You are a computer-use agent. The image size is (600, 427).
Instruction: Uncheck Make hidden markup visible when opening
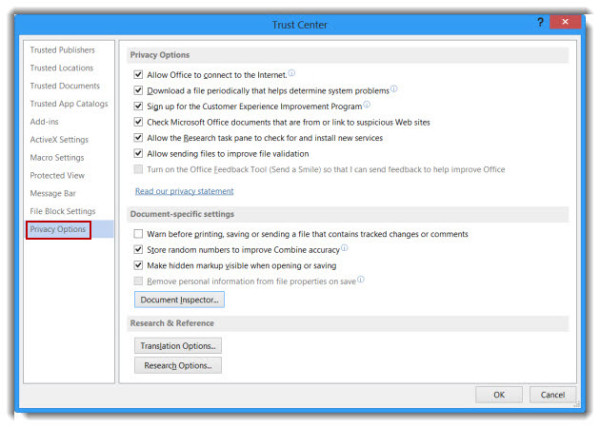coord(138,265)
